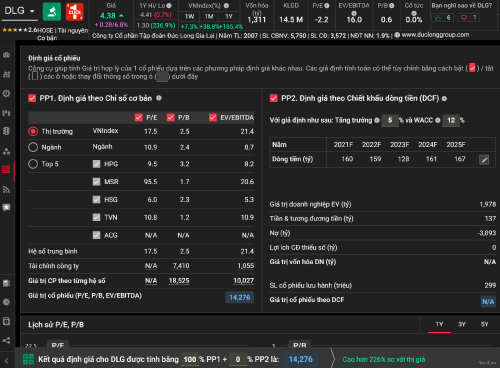Image resolution: width=500 pixels, height=368 pixels.
Task: Click the WACC percentage input field
Action: click(451, 120)
